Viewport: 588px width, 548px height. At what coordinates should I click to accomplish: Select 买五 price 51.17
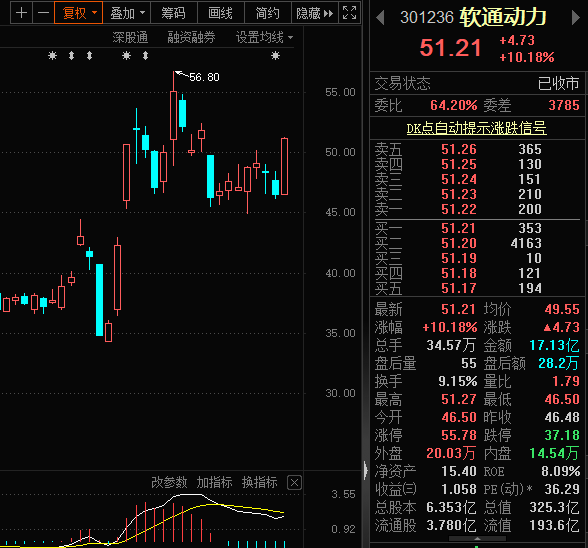click(459, 288)
